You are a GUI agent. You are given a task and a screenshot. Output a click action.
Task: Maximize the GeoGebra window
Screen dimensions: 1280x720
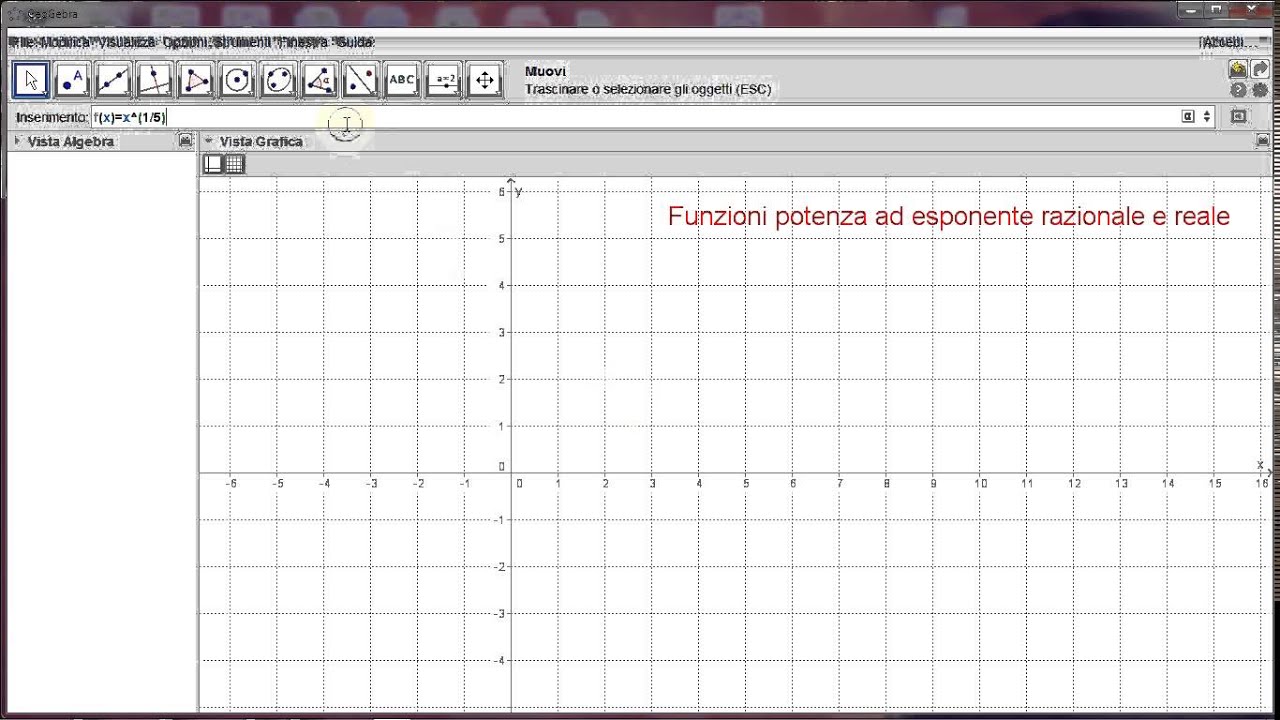(1216, 9)
